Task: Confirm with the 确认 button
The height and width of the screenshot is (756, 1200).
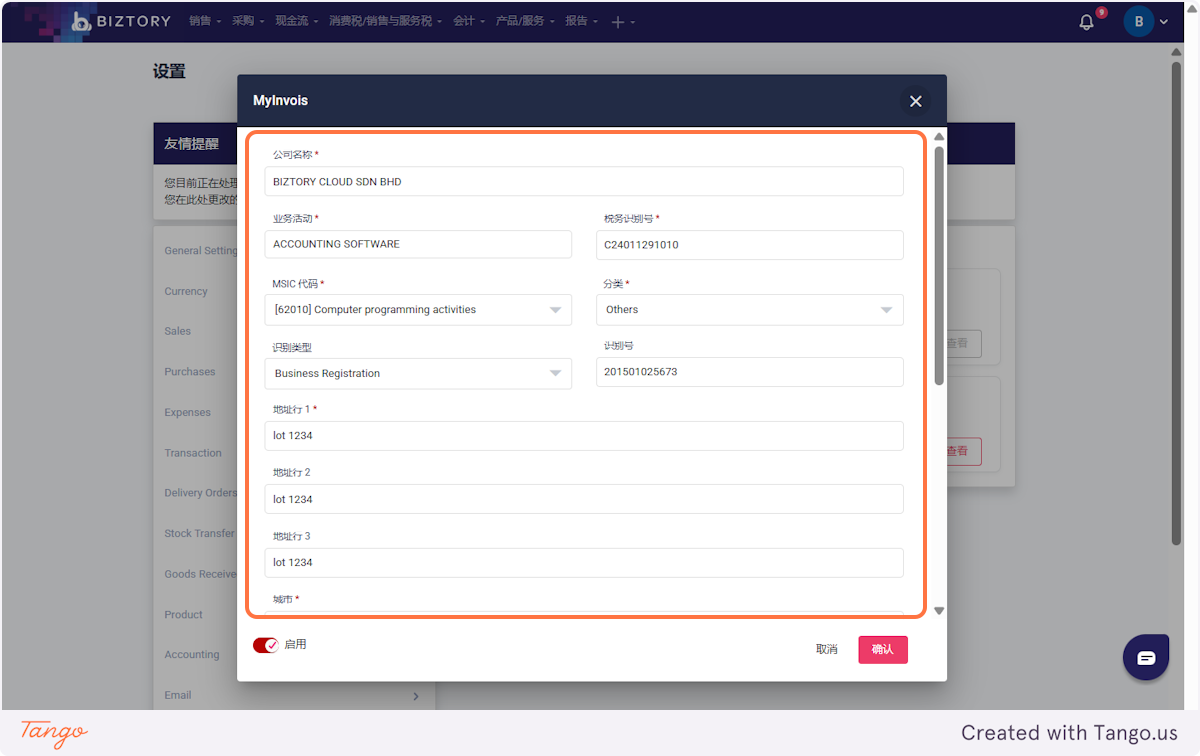Action: [883, 650]
